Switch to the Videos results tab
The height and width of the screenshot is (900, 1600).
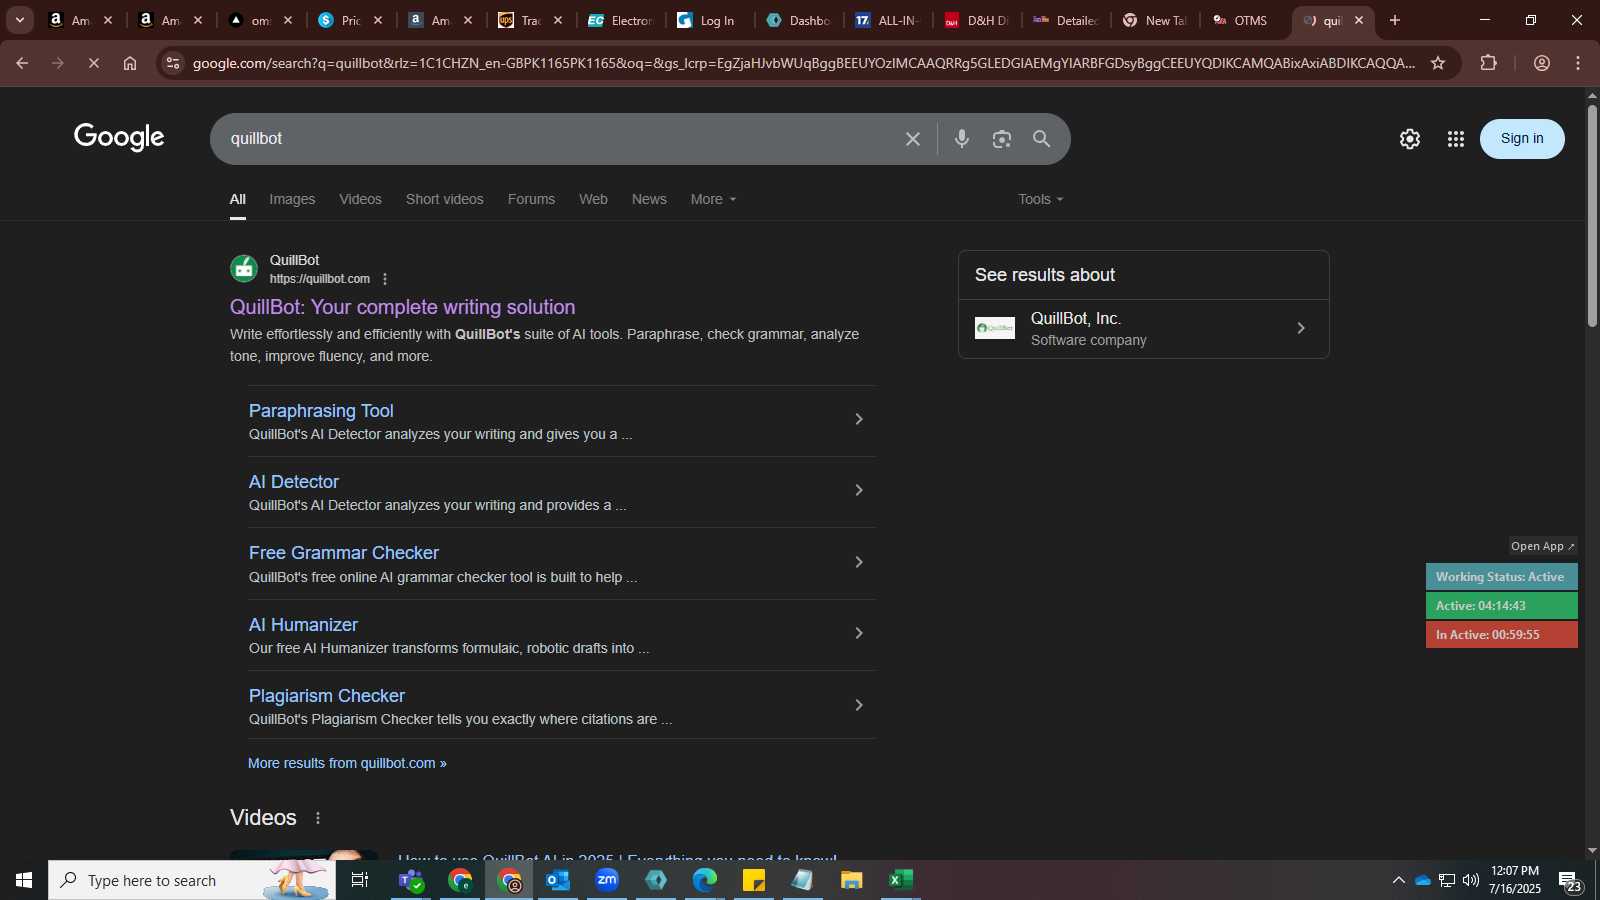click(360, 199)
